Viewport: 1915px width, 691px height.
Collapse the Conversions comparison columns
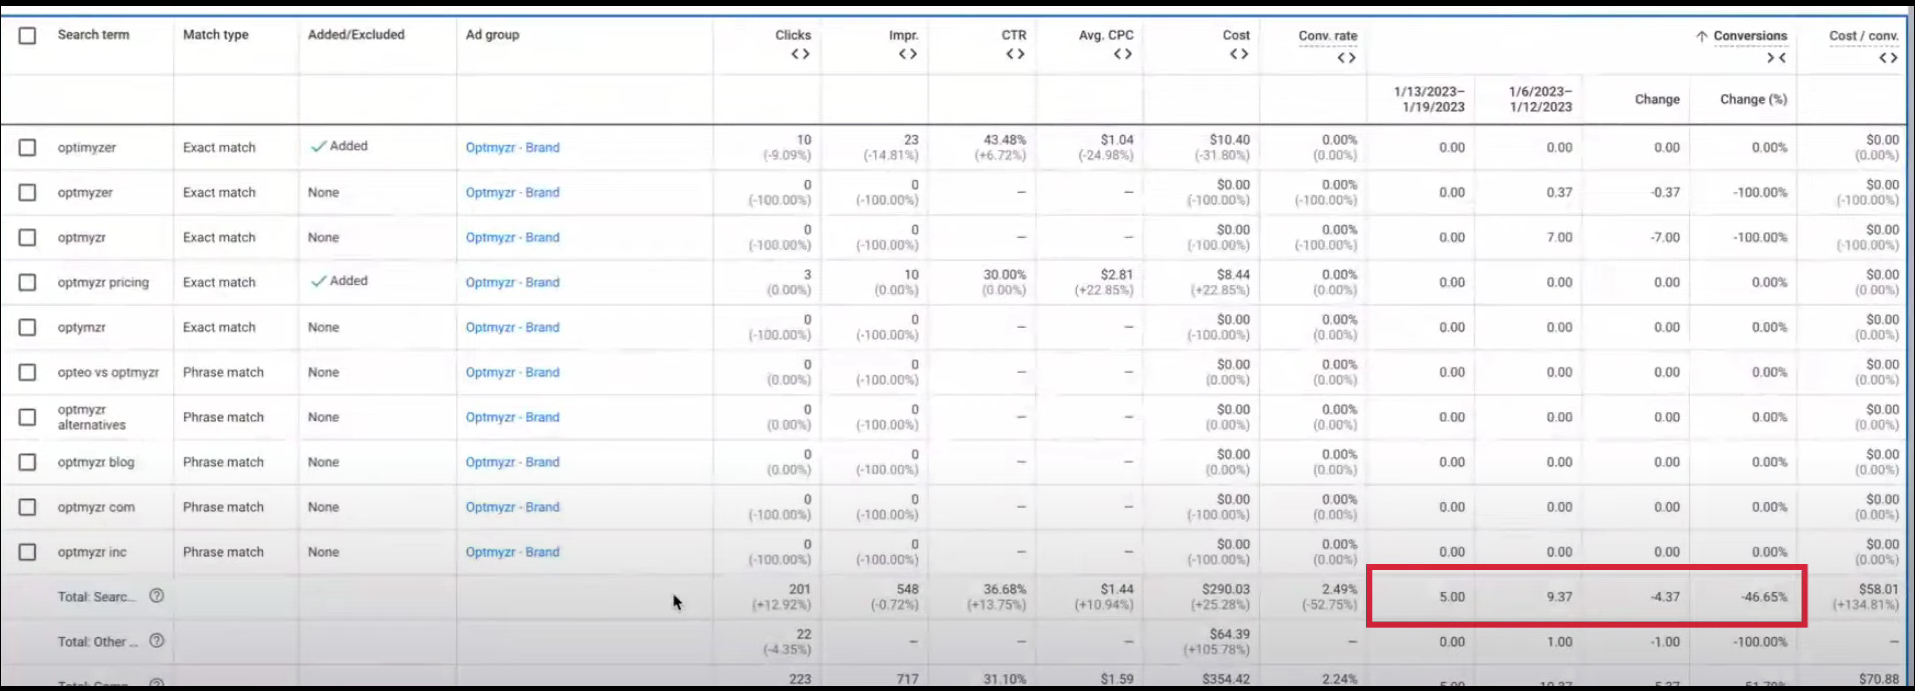coord(1776,58)
